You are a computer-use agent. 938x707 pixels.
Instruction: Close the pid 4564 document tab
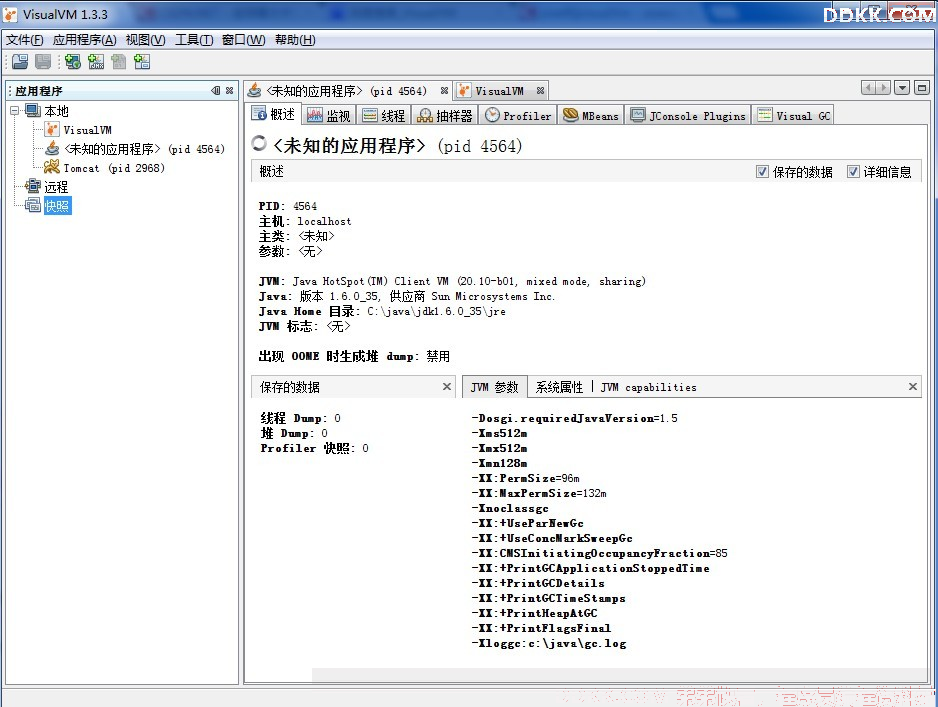click(444, 91)
